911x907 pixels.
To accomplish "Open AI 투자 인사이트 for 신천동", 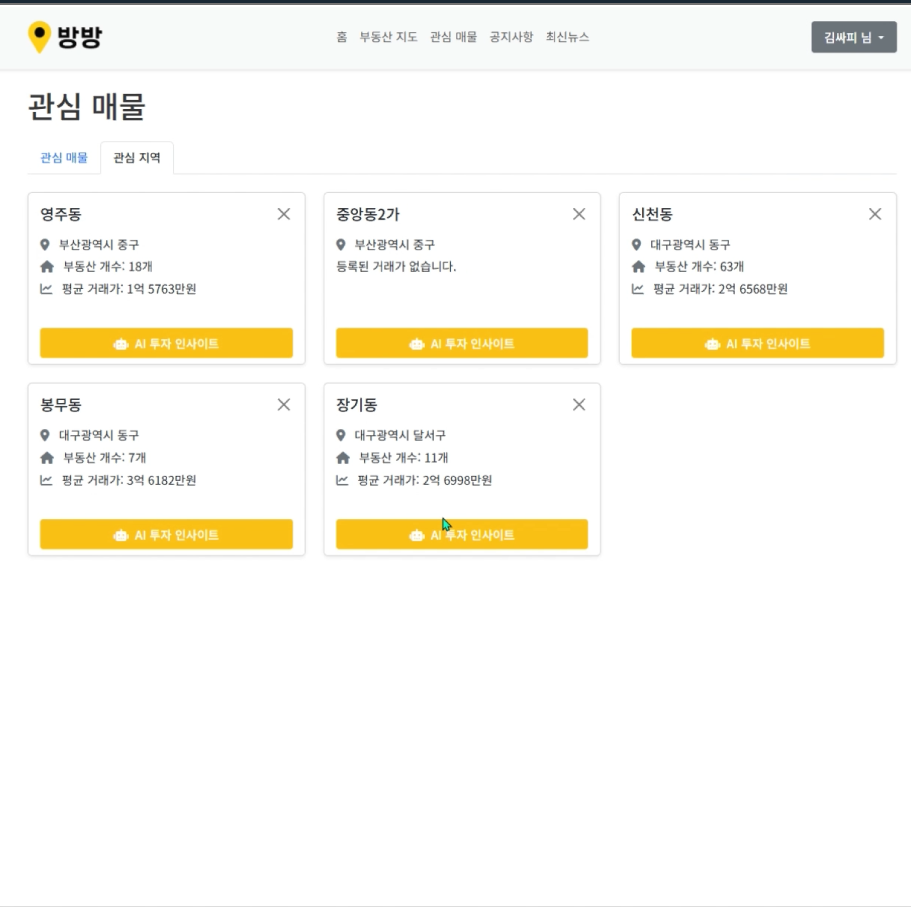I will [758, 343].
